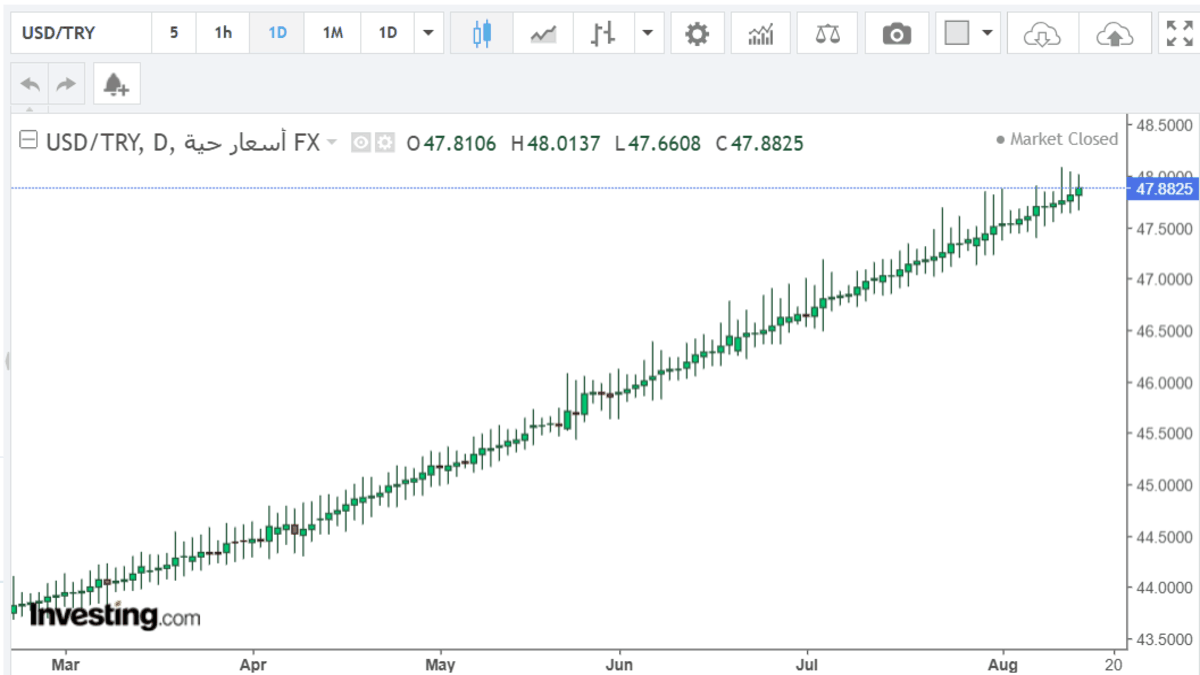Click the close value C47.8825

coord(760,143)
